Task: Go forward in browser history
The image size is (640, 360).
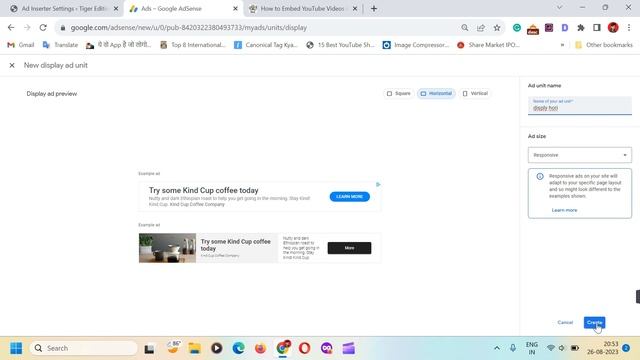Action: pyautogui.click(x=27, y=27)
